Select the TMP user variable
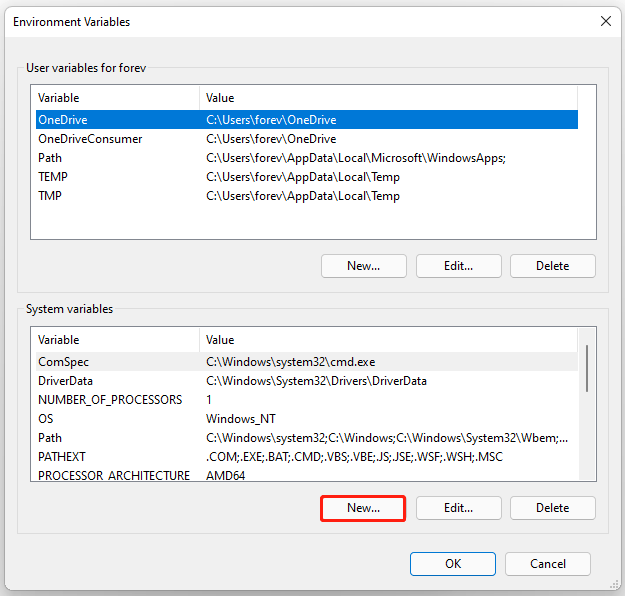This screenshot has width=625, height=596. pyautogui.click(x=307, y=196)
